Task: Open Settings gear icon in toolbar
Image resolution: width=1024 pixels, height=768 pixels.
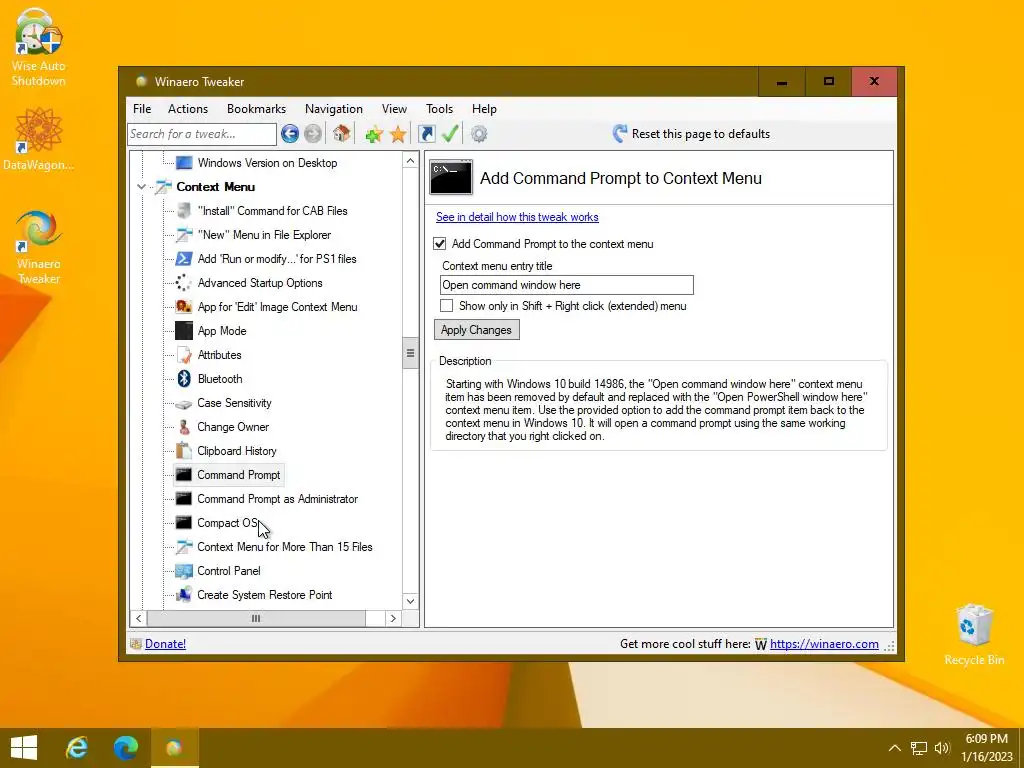Action: (479, 134)
